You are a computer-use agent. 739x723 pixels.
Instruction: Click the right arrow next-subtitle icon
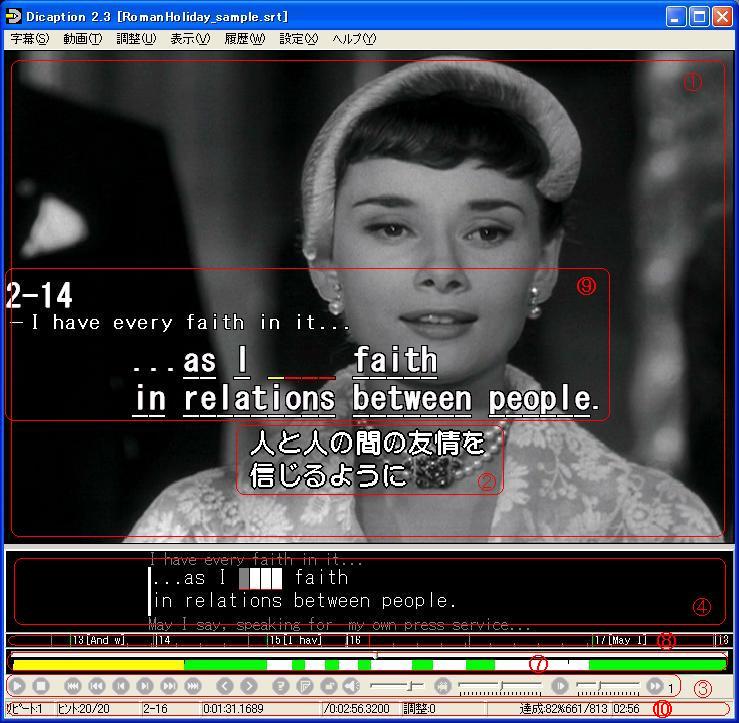pos(249,686)
